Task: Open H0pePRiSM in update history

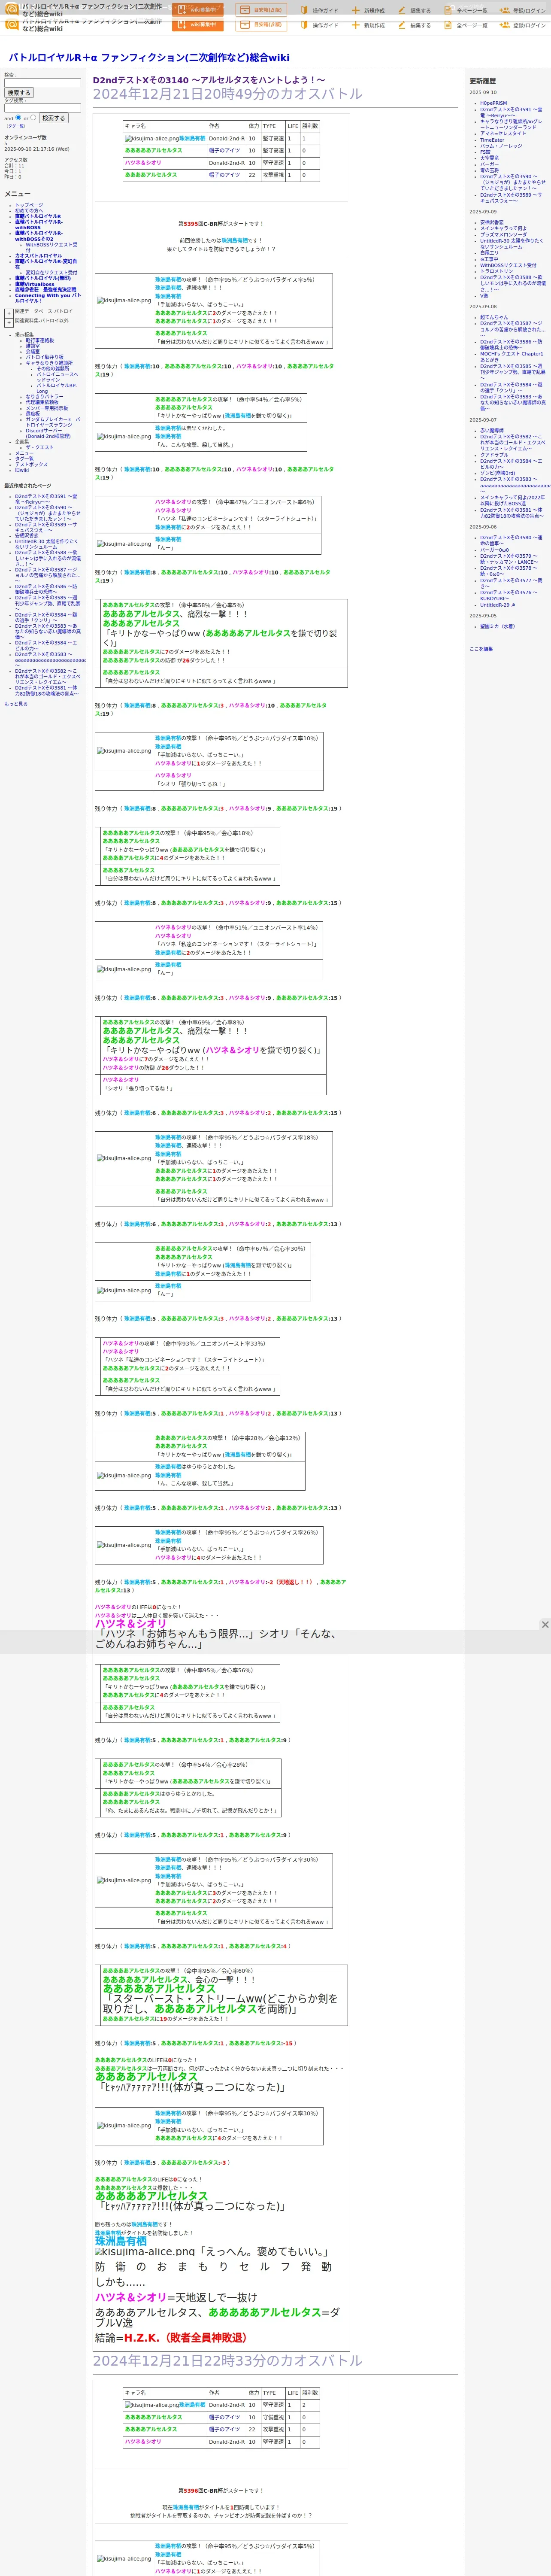Action: point(493,103)
